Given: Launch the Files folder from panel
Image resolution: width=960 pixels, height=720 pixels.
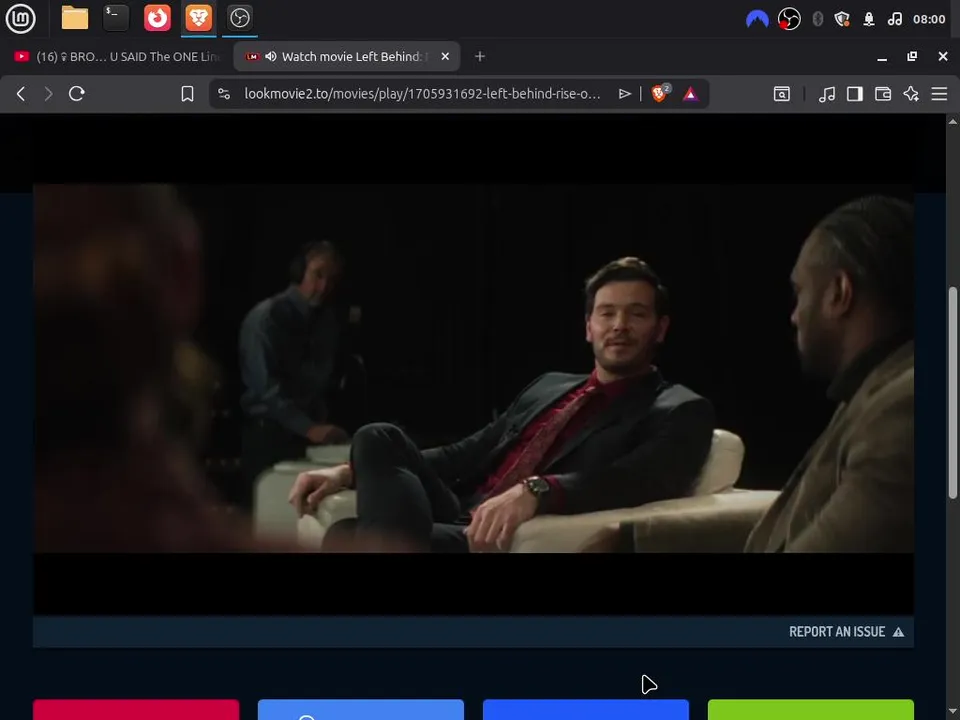Looking at the screenshot, I should point(75,18).
